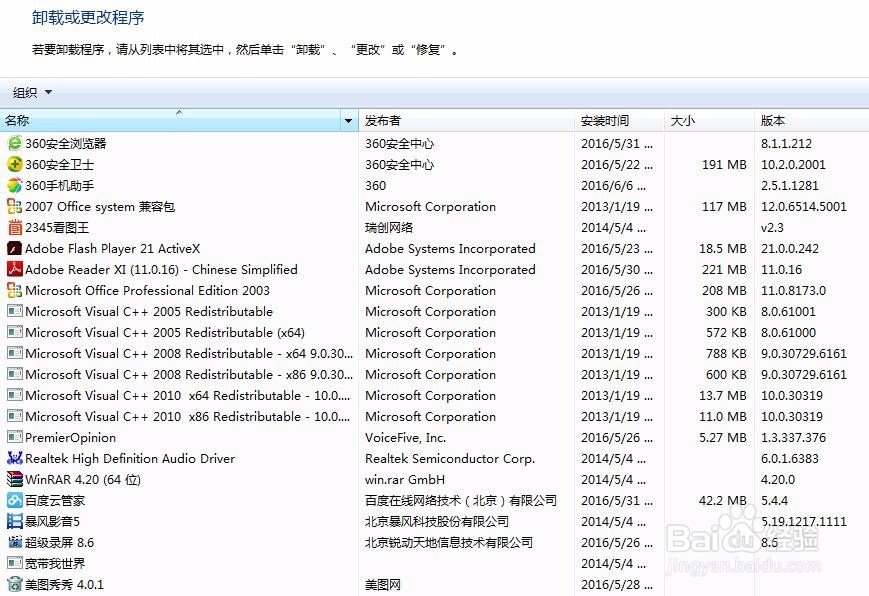Click the PremierOpinion icon
This screenshot has height=596, width=869.
[14, 437]
